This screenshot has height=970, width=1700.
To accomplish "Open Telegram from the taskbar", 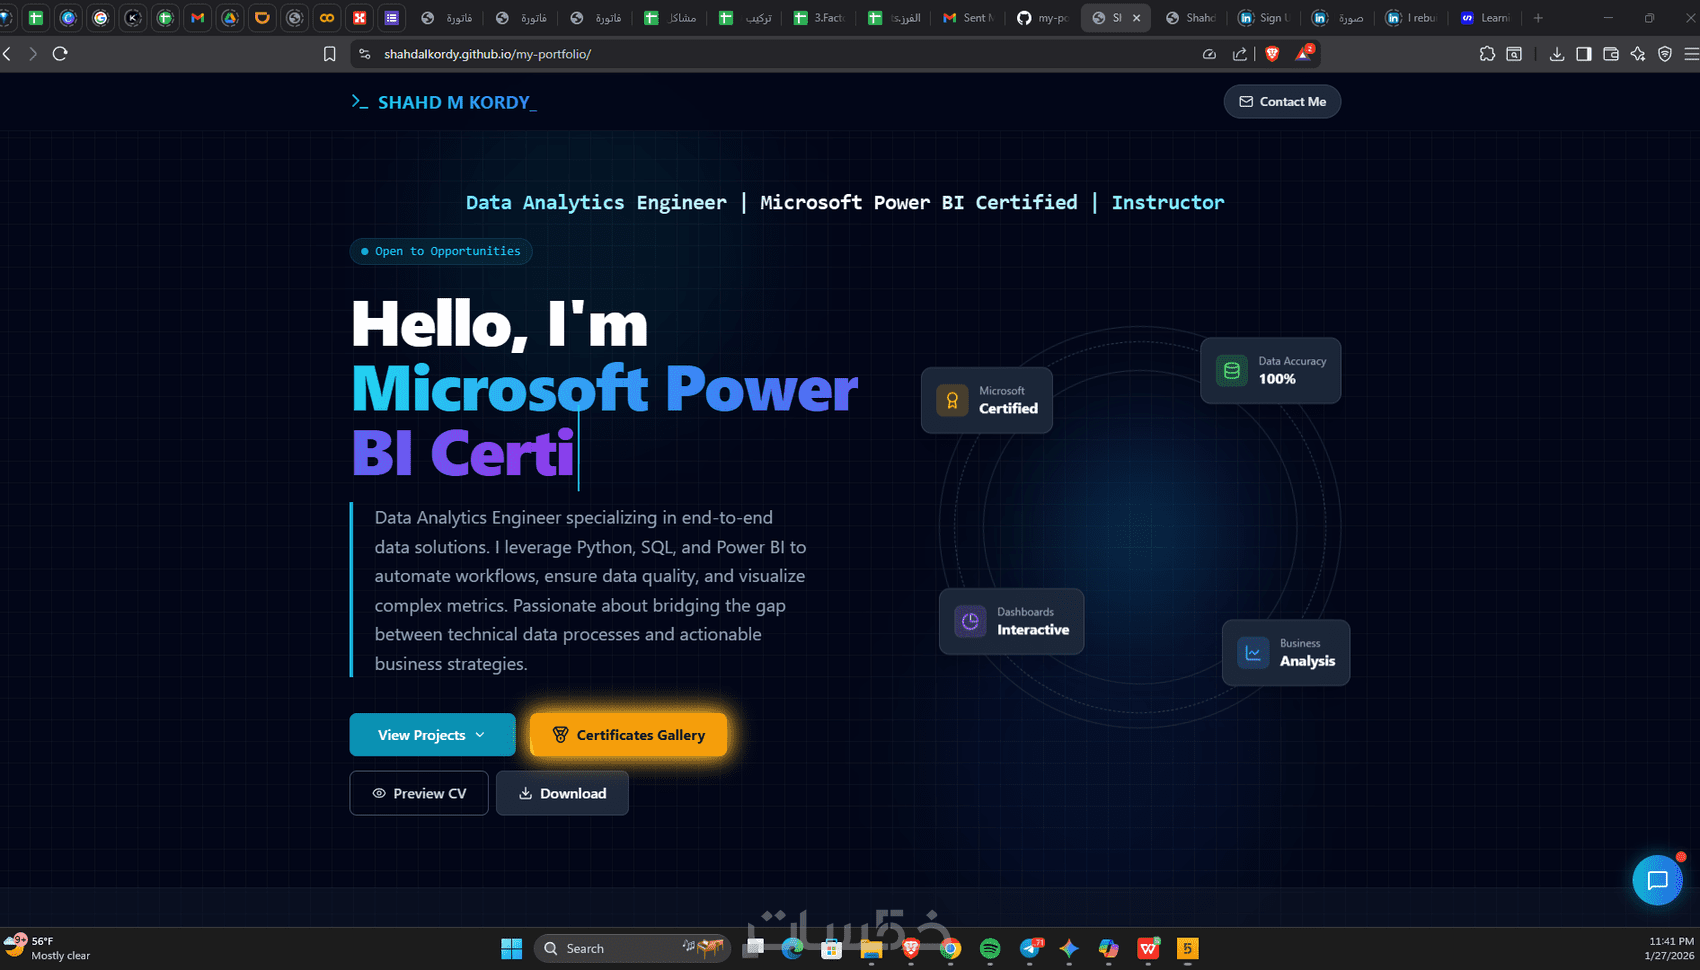I will click(1030, 948).
